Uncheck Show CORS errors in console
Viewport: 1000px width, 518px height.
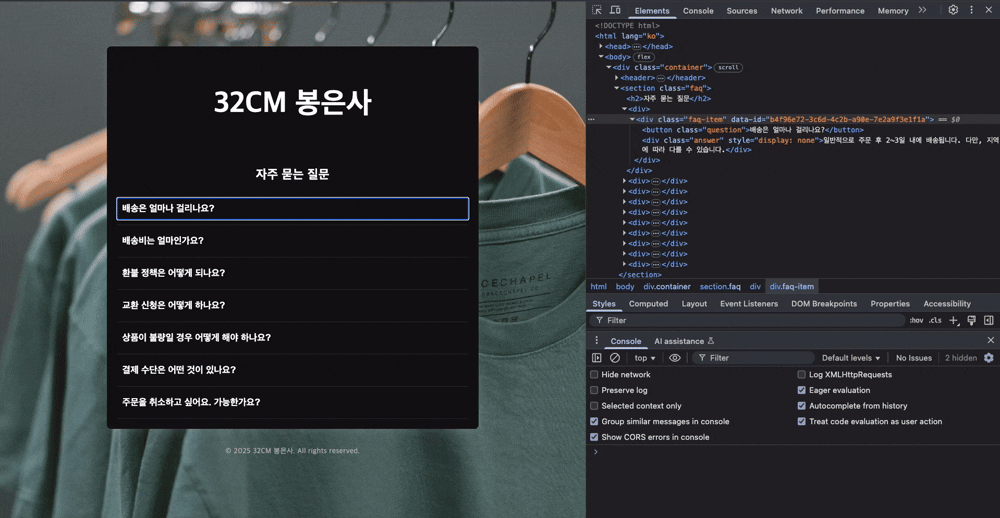point(594,437)
